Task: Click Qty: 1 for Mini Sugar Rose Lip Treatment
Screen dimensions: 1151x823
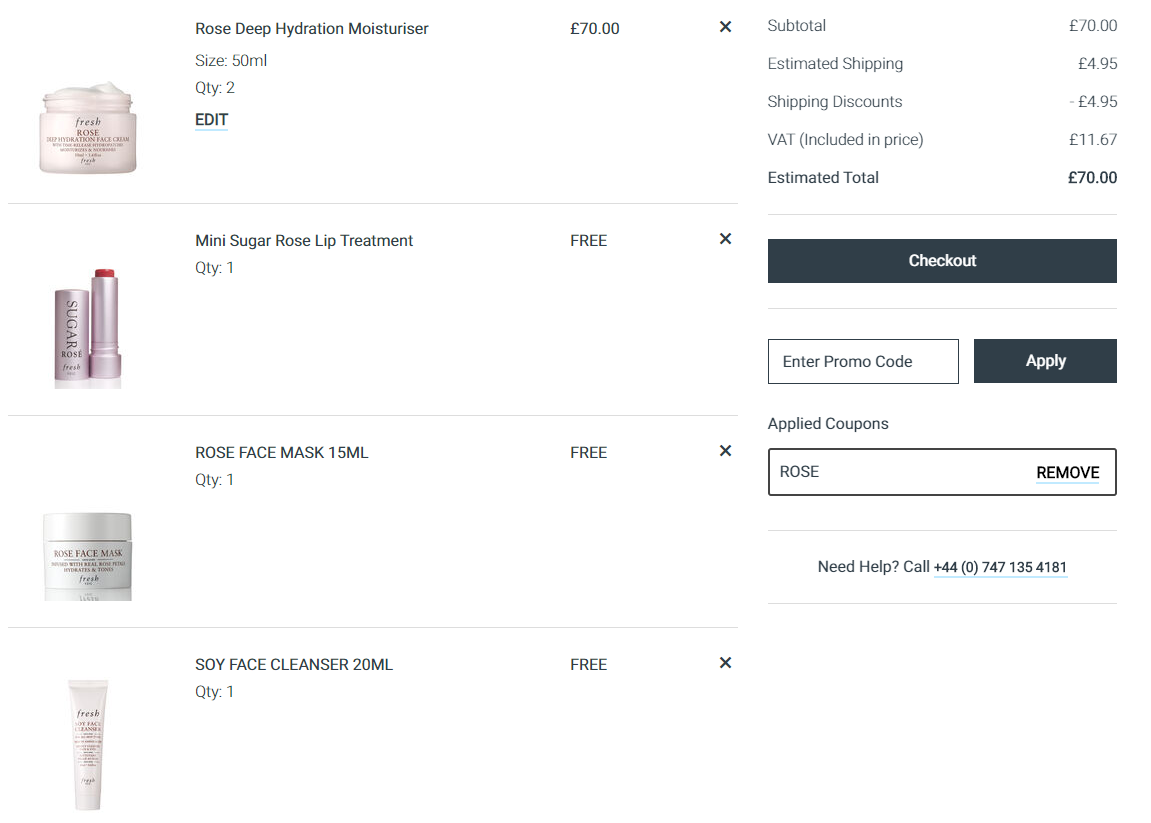Action: click(x=214, y=268)
